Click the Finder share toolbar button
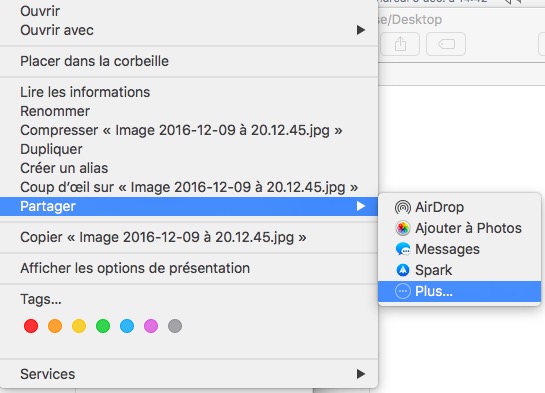 400,44
